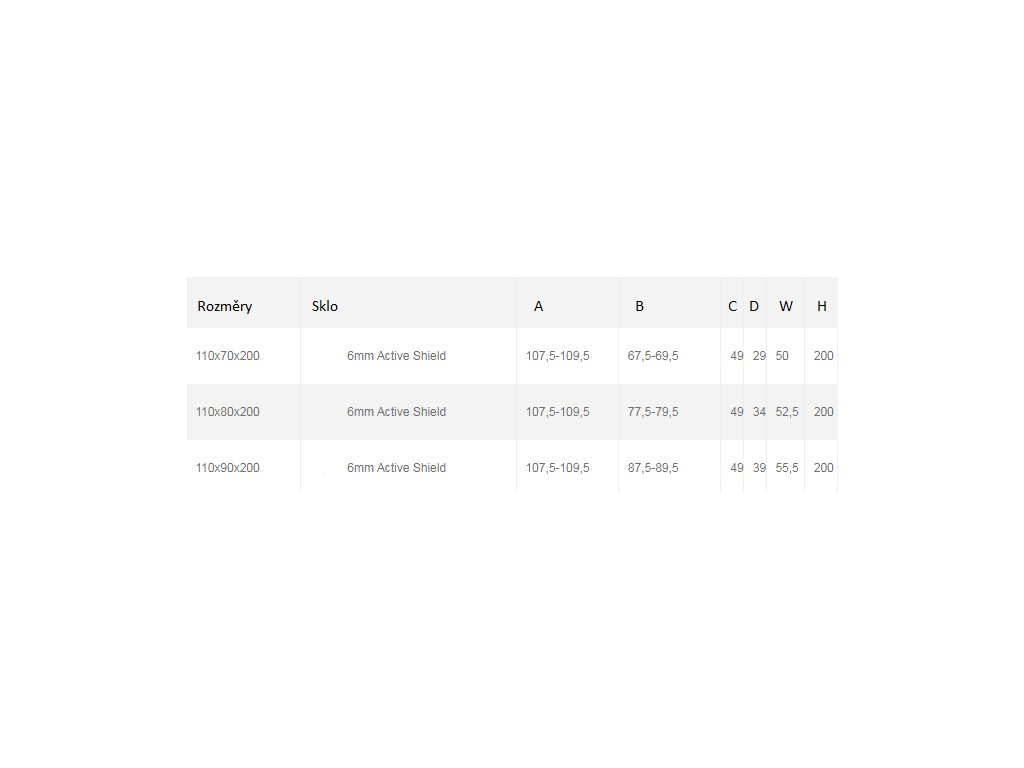Click the 107,5-109,5 value in first row

[558, 356]
